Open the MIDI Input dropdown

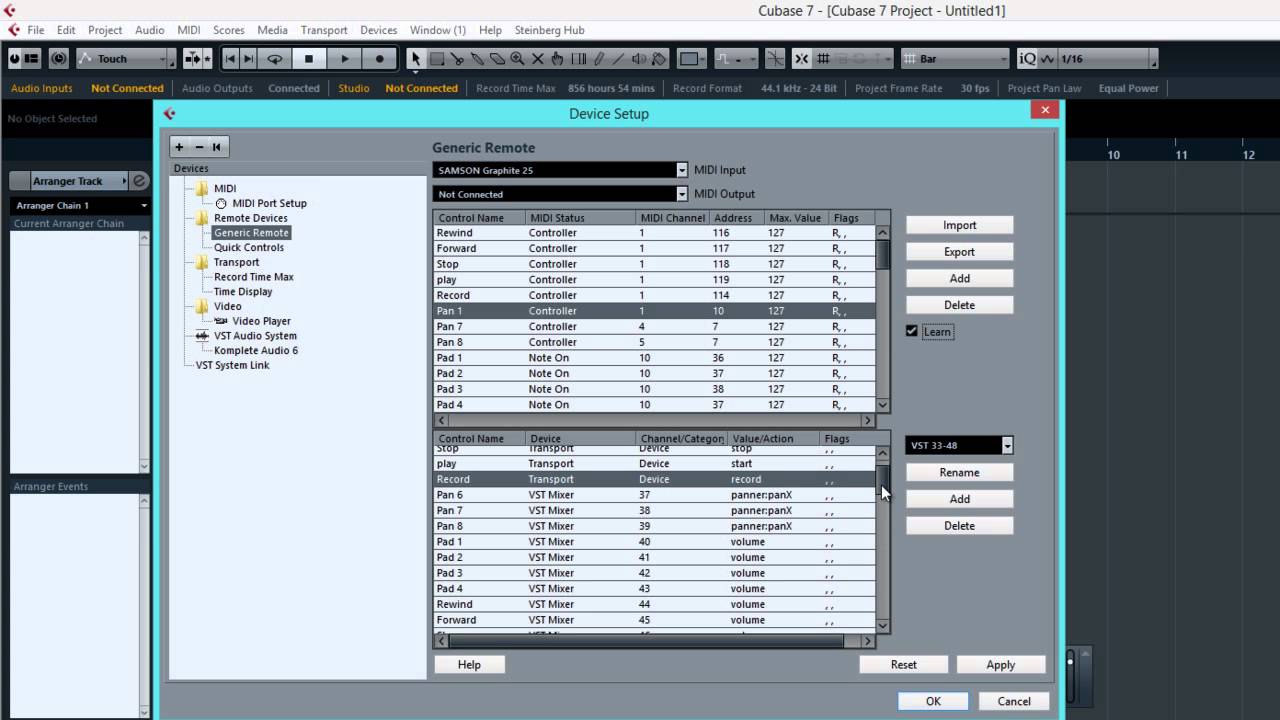tap(682, 170)
